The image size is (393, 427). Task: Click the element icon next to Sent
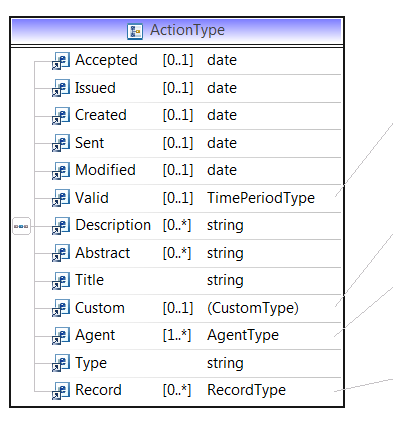pos(61,143)
